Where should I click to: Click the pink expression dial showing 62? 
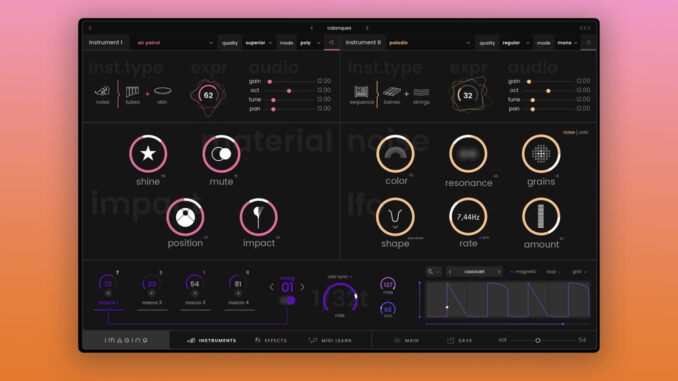[x=208, y=96]
